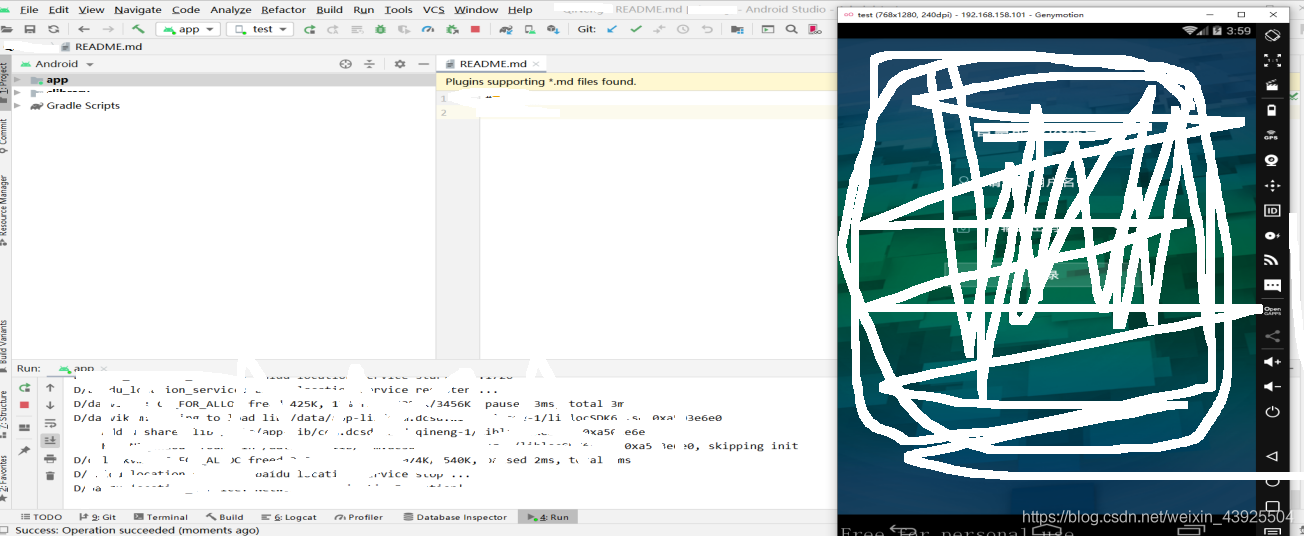Click the Build hammer icon in toolbar

tap(138, 29)
